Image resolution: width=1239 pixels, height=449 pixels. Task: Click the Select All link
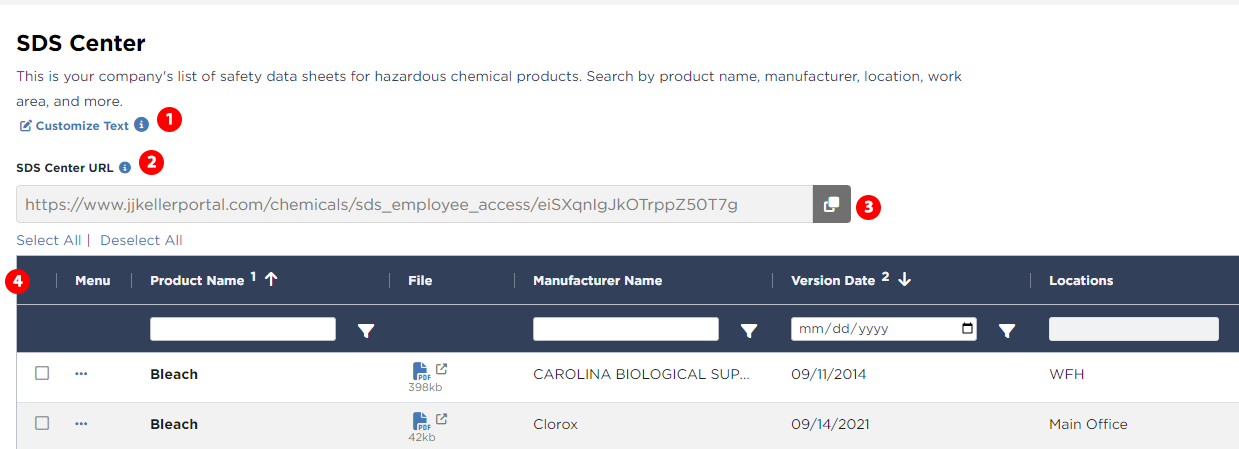click(x=49, y=240)
